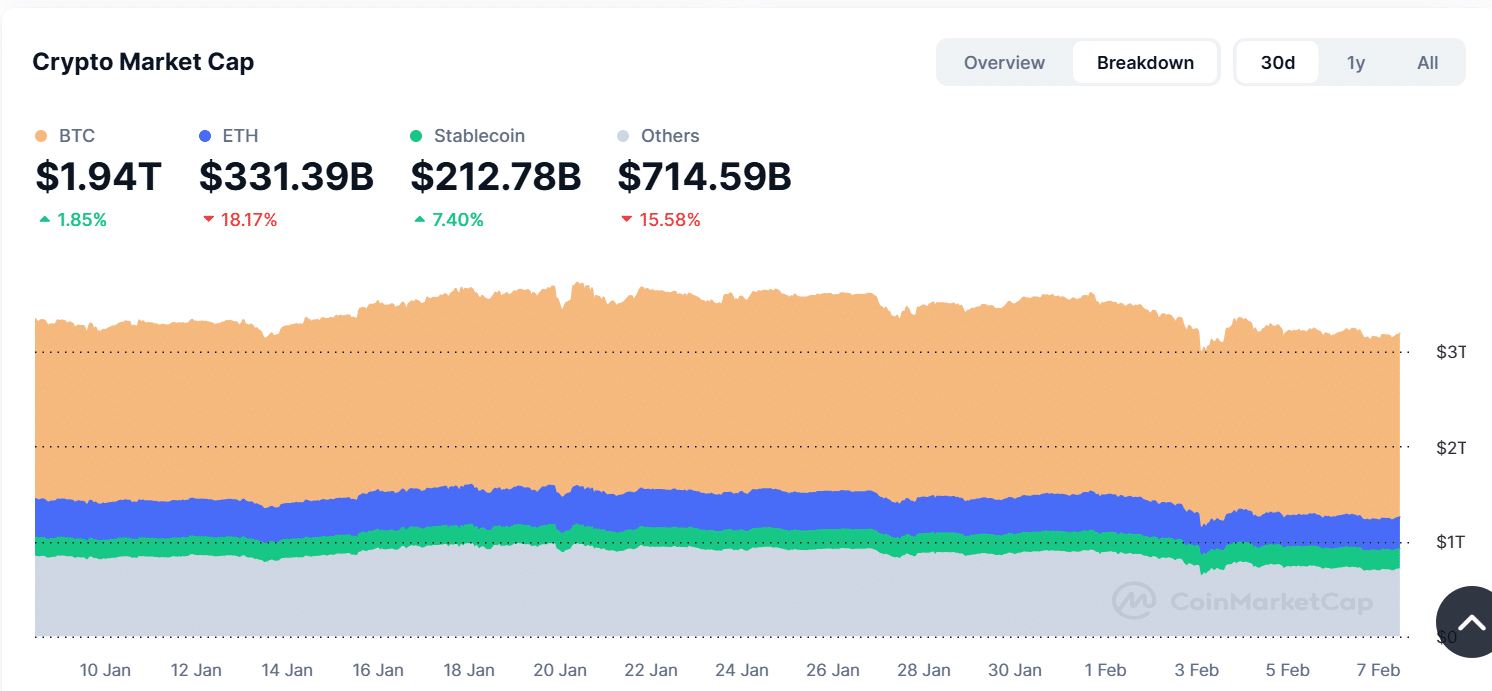Show All time range data
This screenshot has width=1492, height=691.
pyautogui.click(x=1427, y=63)
